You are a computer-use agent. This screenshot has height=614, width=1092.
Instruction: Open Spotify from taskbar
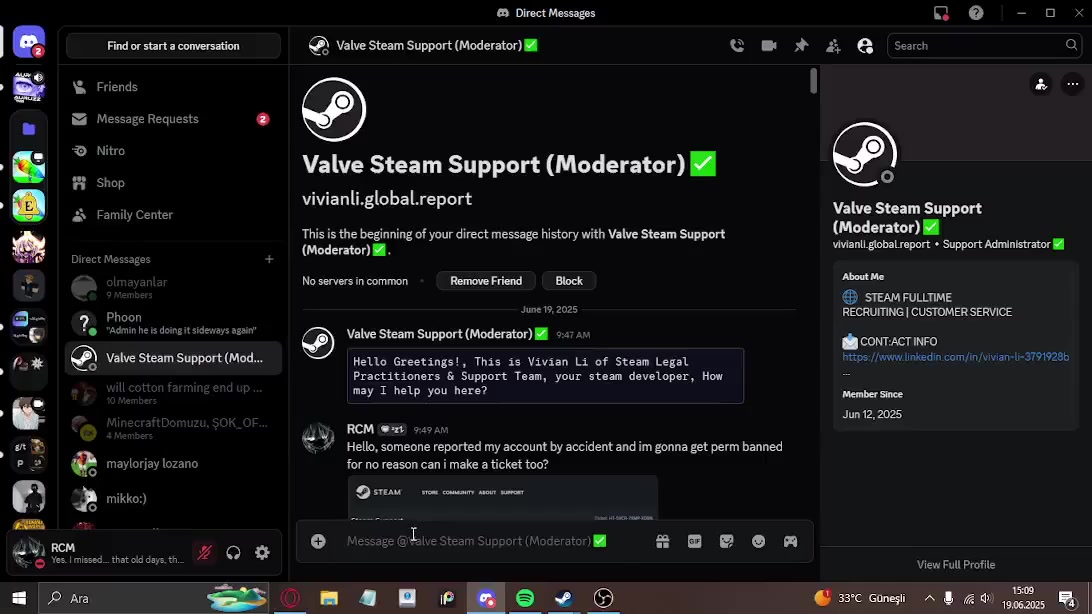click(x=525, y=598)
